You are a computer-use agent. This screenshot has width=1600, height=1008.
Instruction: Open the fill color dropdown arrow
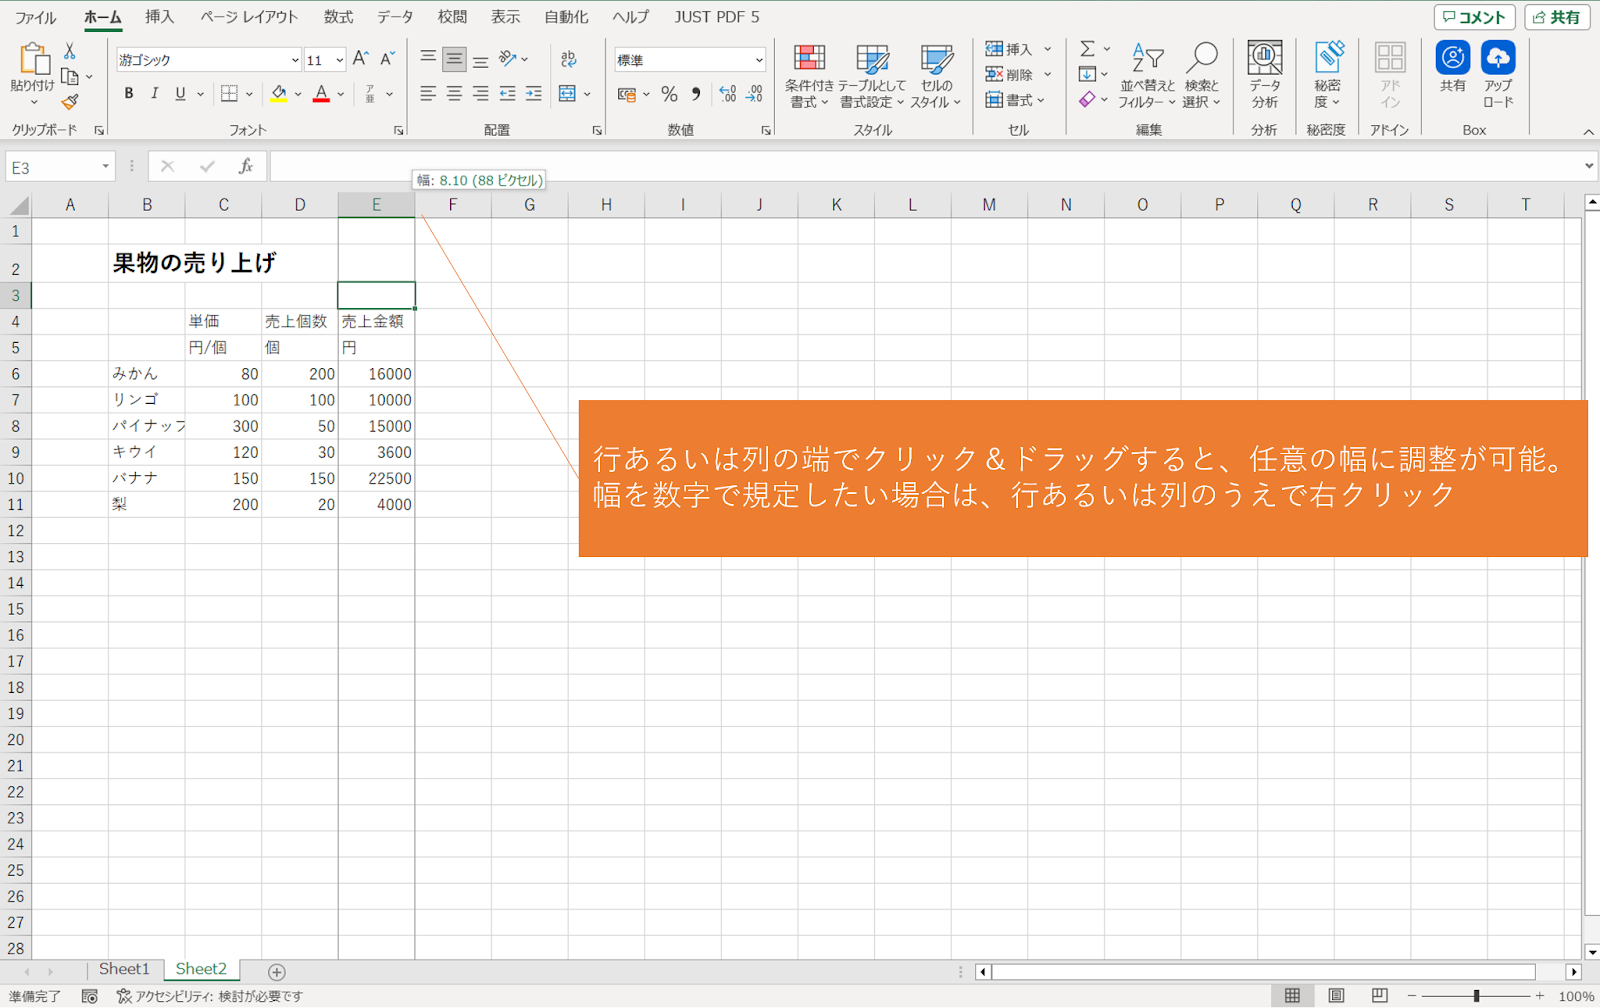click(298, 94)
